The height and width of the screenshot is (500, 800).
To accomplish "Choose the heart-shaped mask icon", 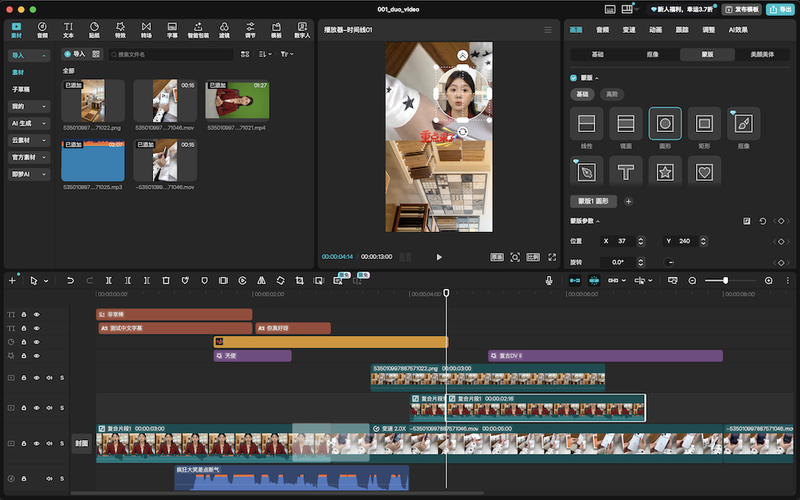I will [x=704, y=172].
